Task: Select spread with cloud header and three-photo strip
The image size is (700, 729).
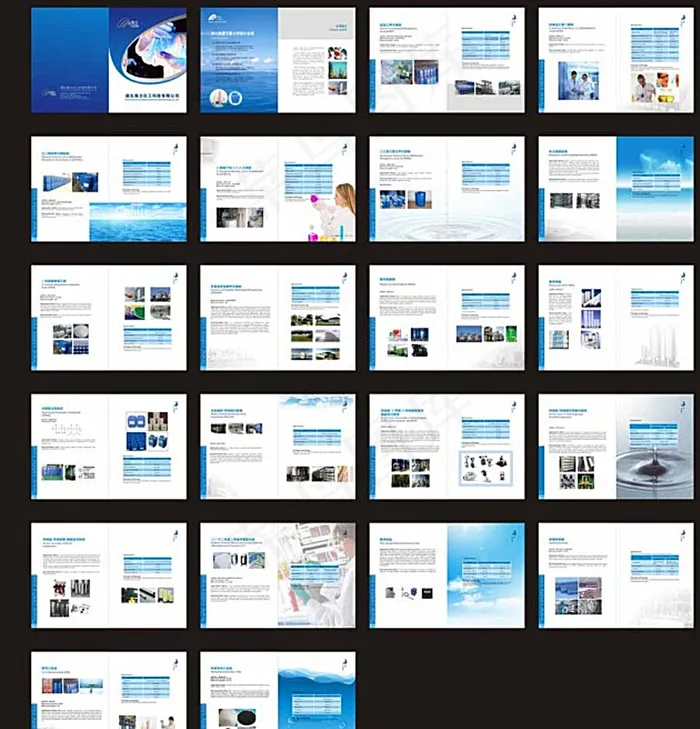Action: 278,447
